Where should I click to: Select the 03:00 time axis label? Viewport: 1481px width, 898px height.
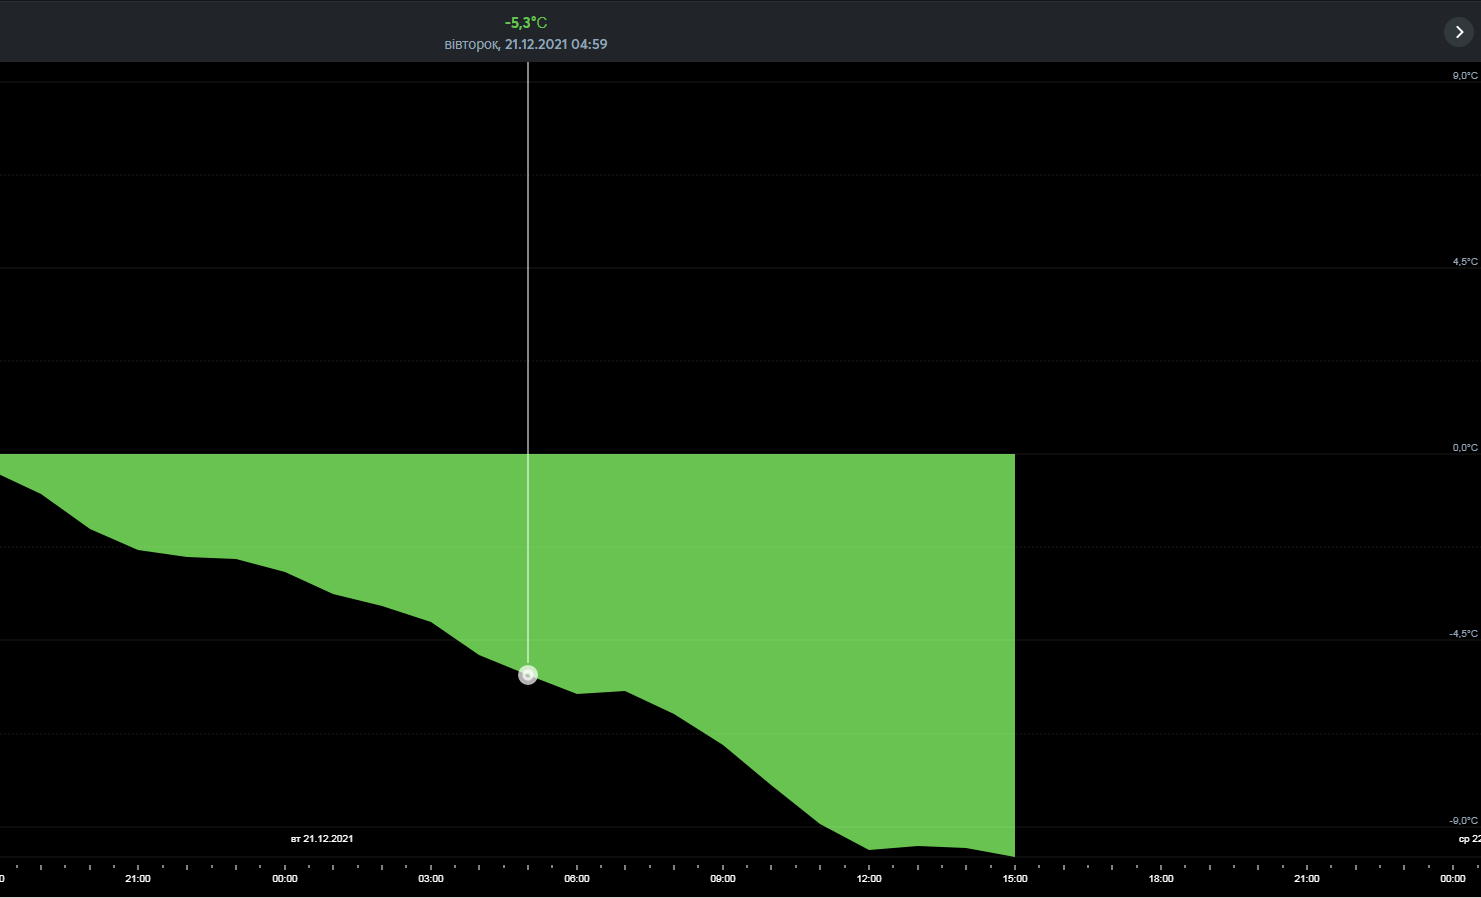431,879
